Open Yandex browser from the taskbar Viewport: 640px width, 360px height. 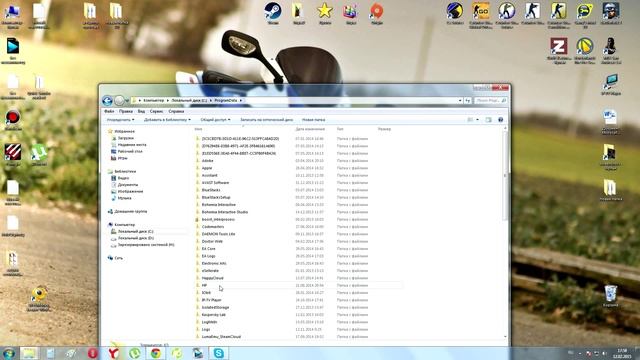point(114,353)
